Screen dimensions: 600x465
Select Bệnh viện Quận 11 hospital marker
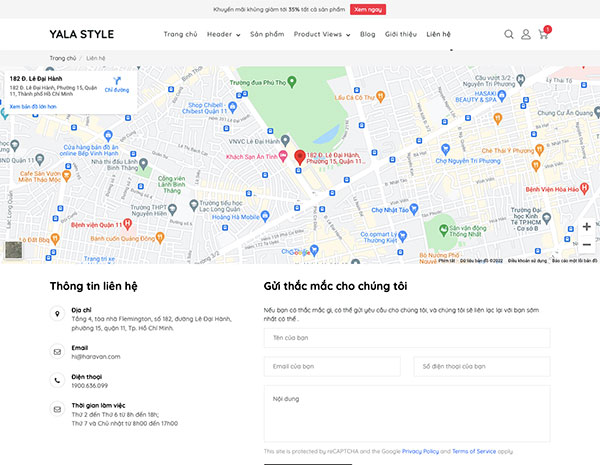tap(128, 224)
